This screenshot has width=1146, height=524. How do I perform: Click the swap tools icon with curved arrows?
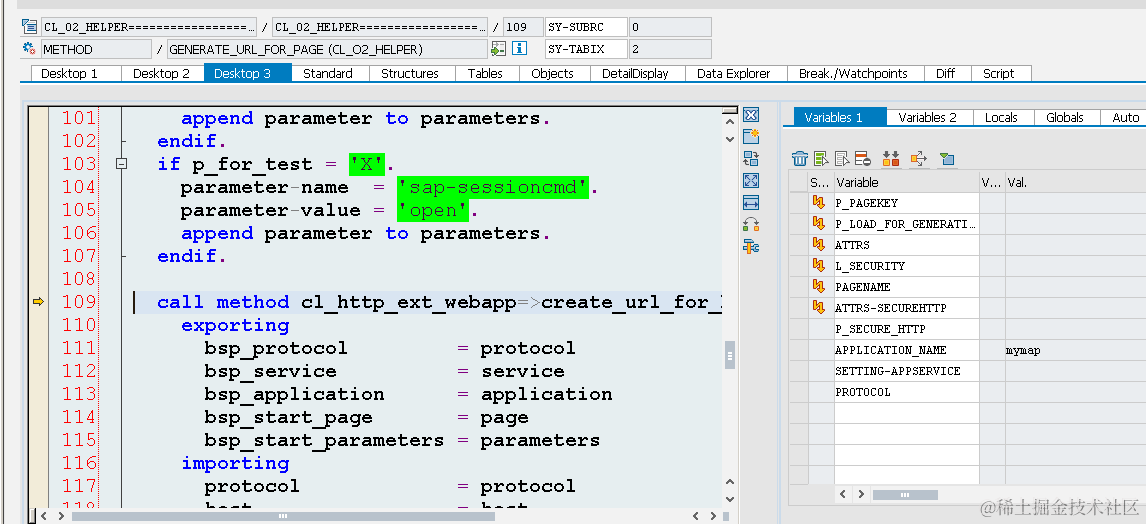point(751,224)
